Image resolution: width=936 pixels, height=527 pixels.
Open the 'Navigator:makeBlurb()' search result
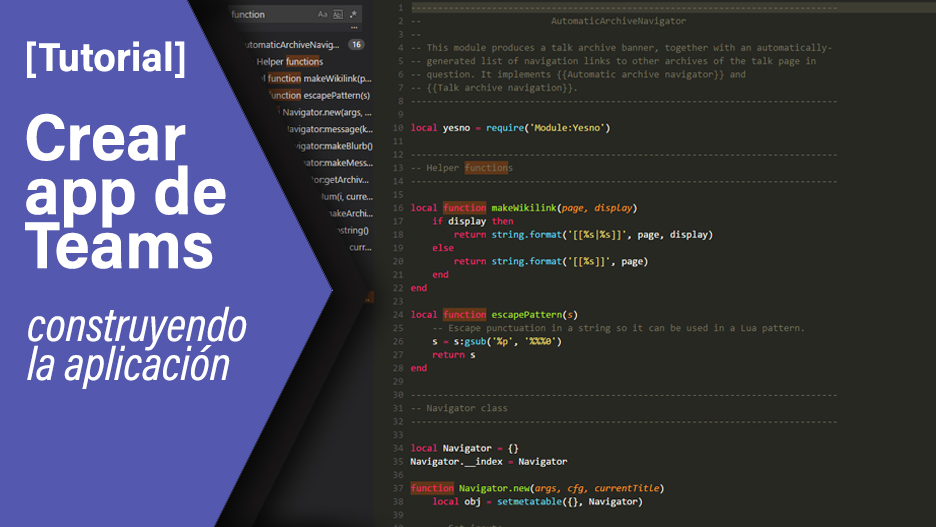click(x=334, y=146)
